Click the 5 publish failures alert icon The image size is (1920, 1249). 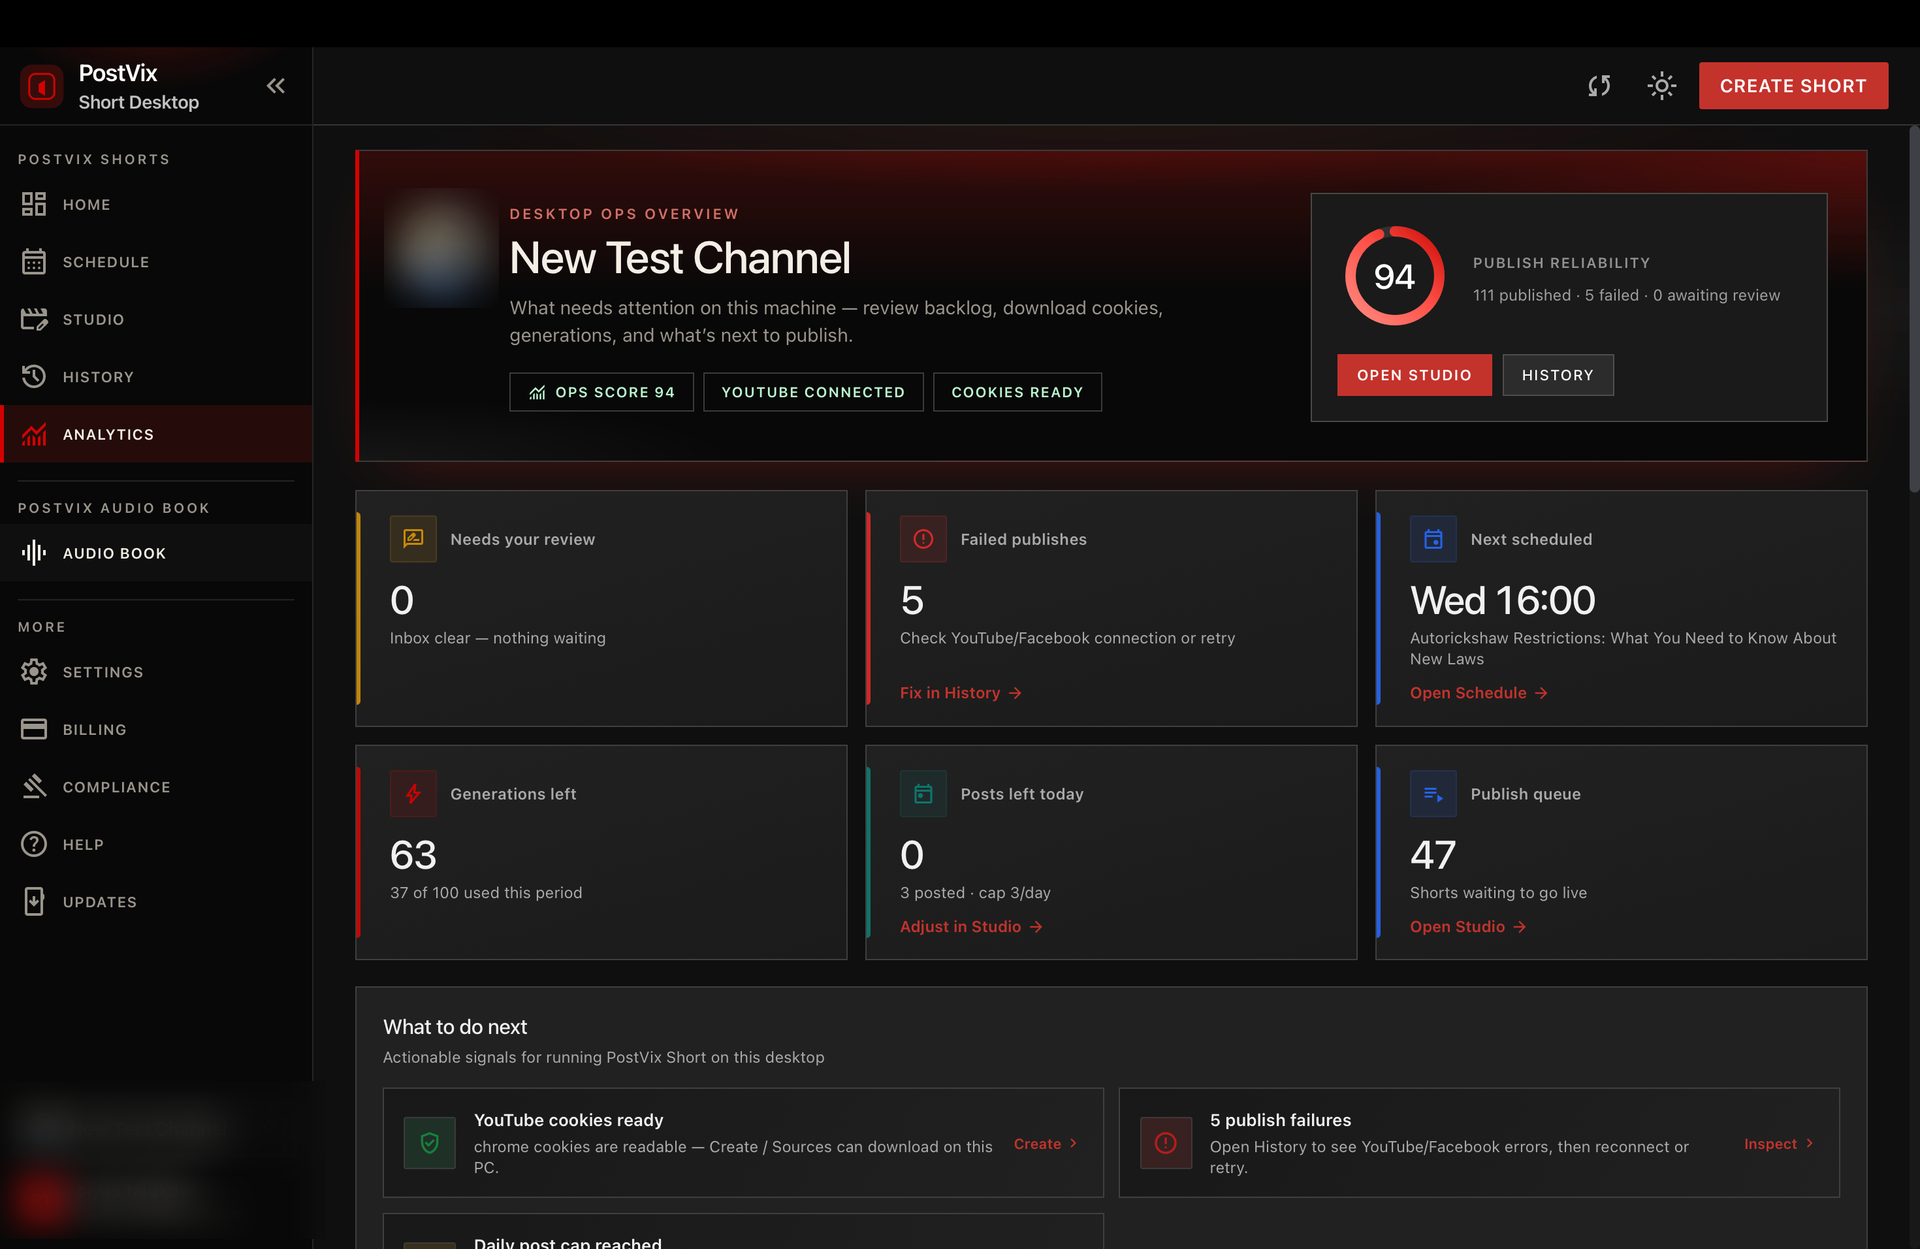click(1166, 1143)
